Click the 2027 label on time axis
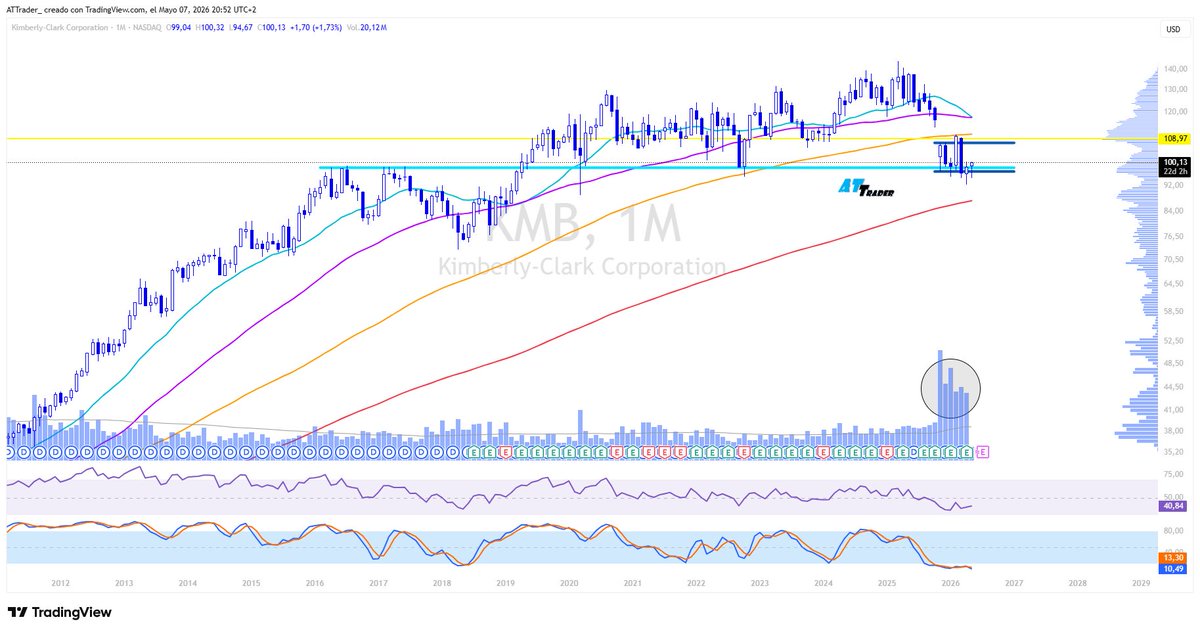Screen dimensions: 1200x632 1015,582
